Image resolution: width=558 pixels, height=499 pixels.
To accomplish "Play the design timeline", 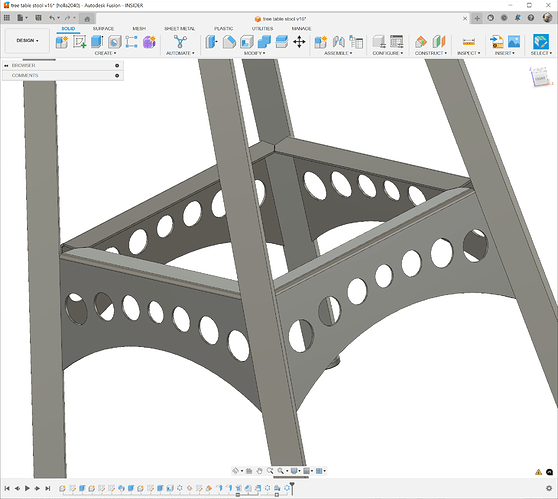I will (x=27, y=488).
